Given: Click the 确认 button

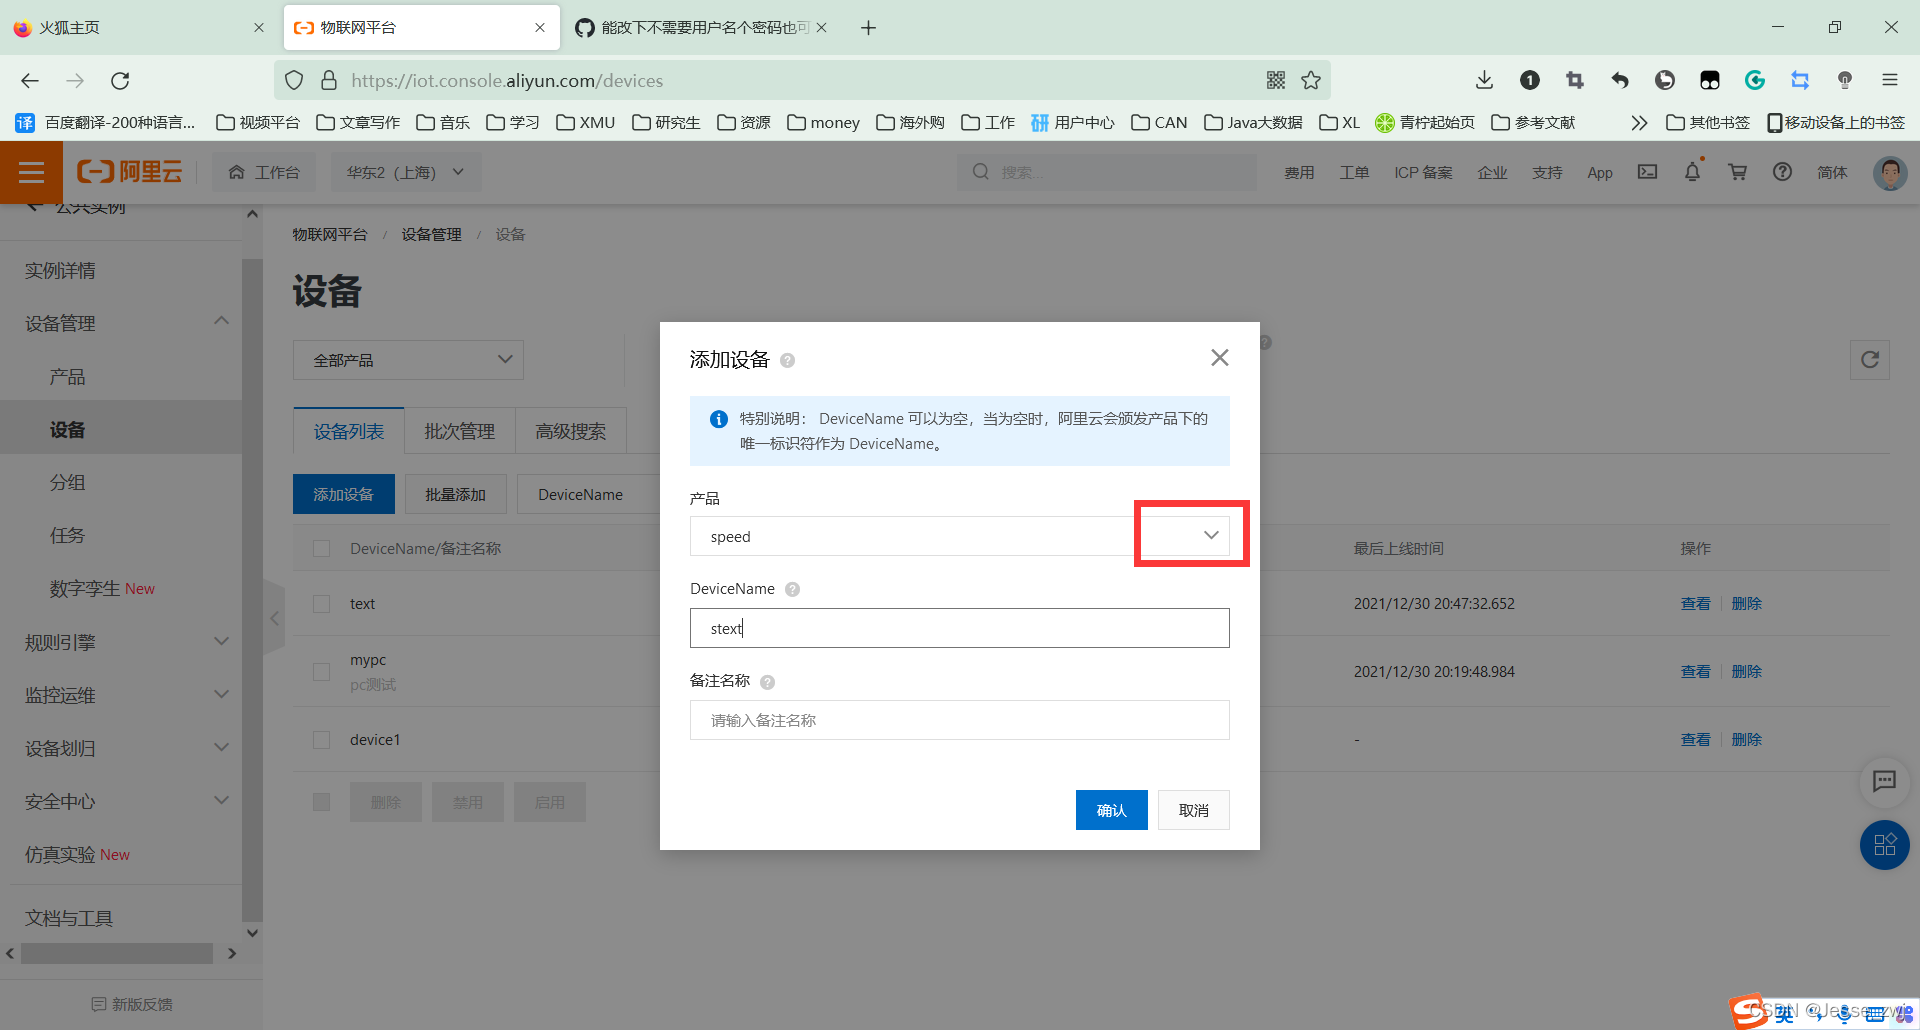Looking at the screenshot, I should pyautogui.click(x=1111, y=810).
